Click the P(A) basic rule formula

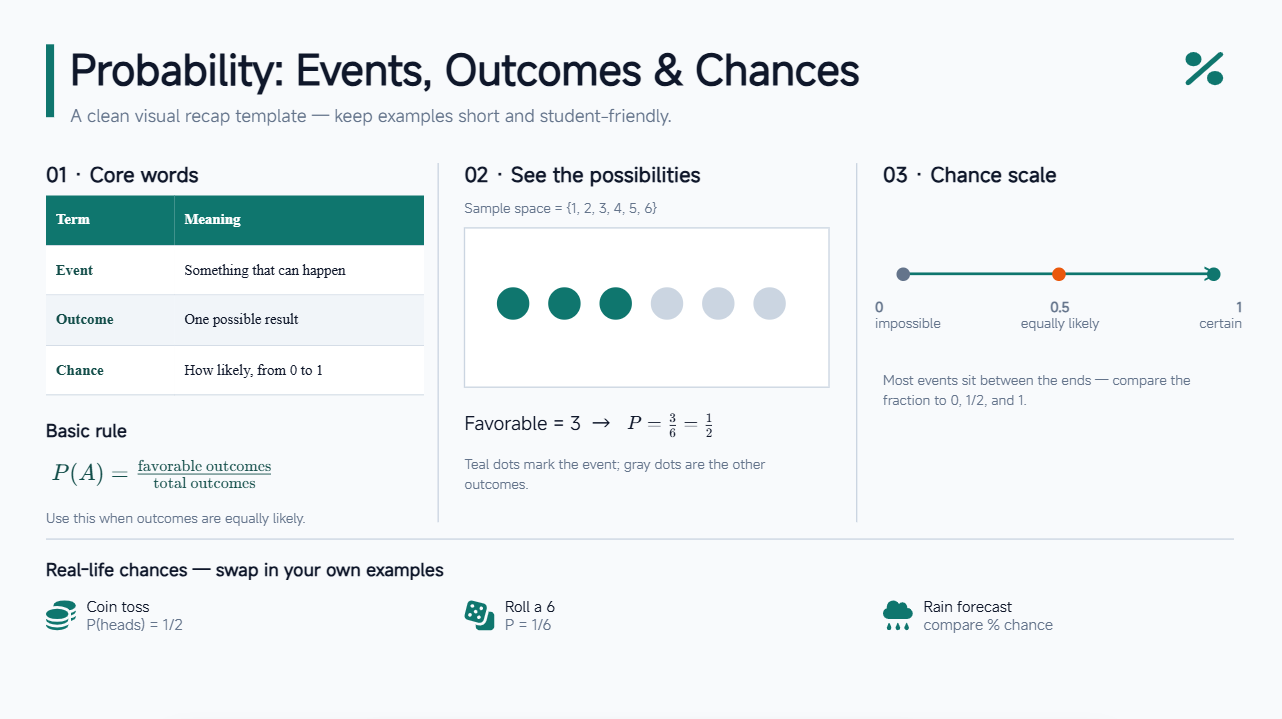point(162,473)
